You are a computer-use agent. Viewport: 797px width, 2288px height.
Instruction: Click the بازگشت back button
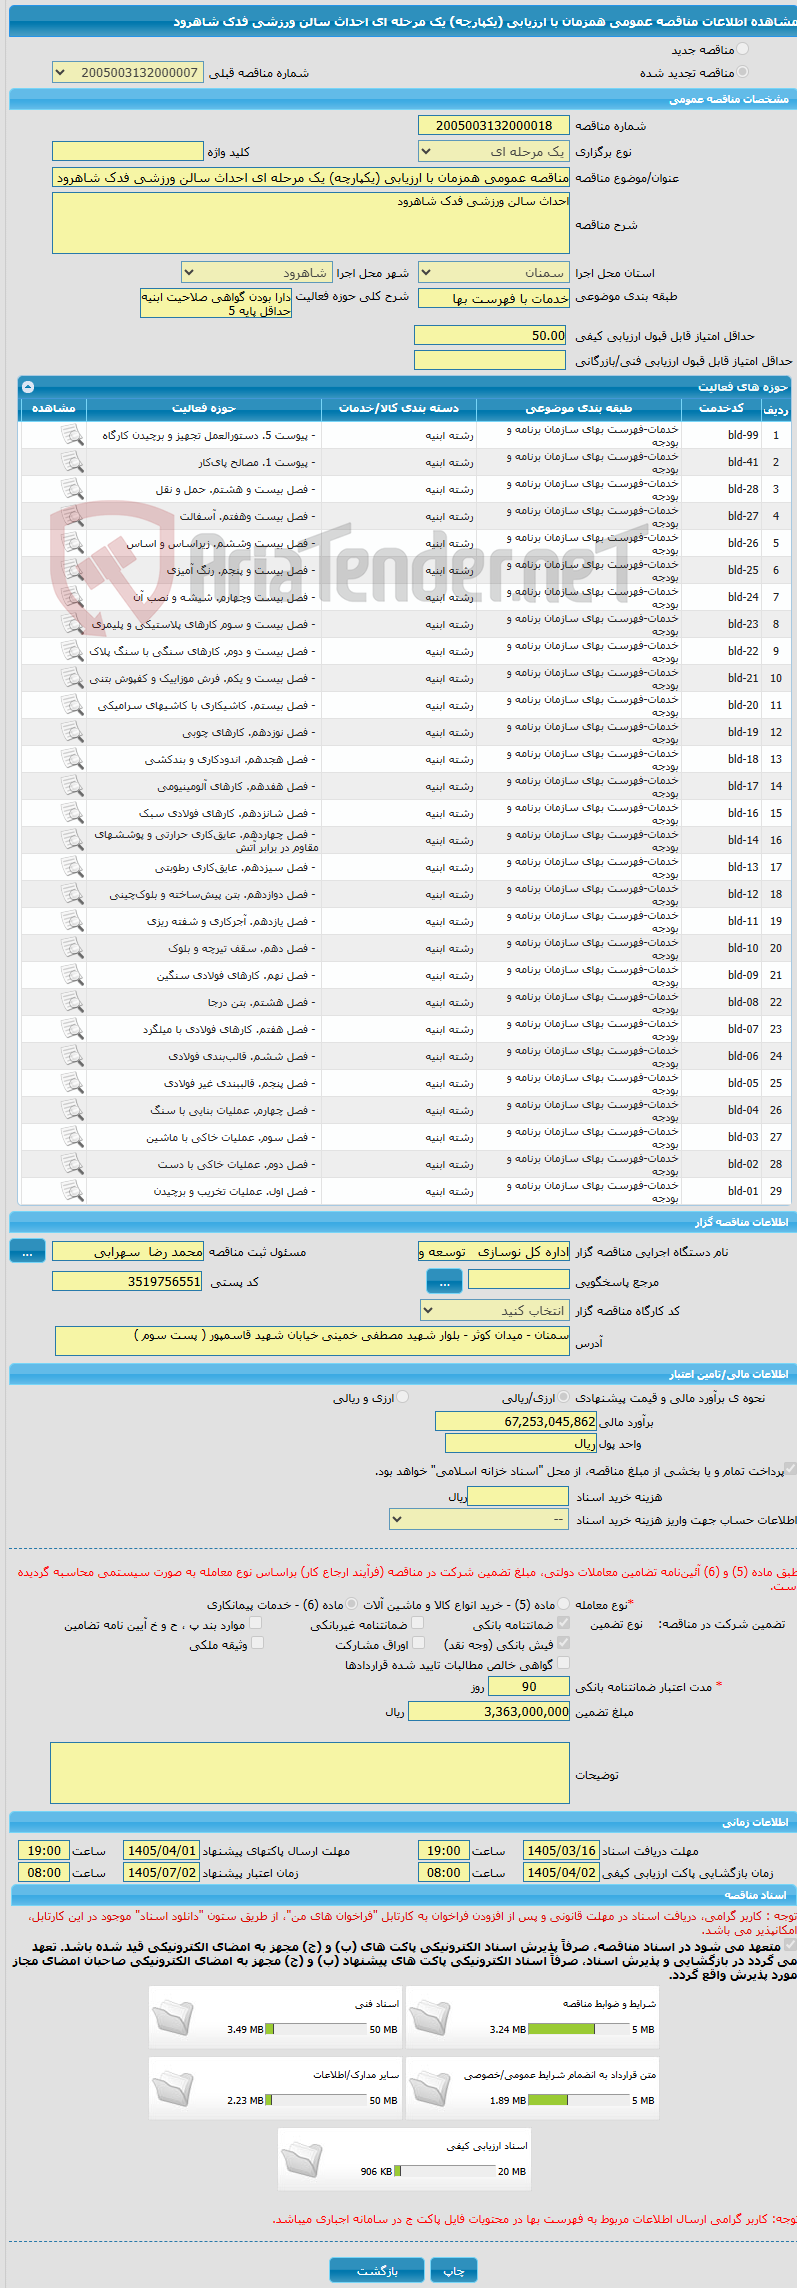[377, 2270]
